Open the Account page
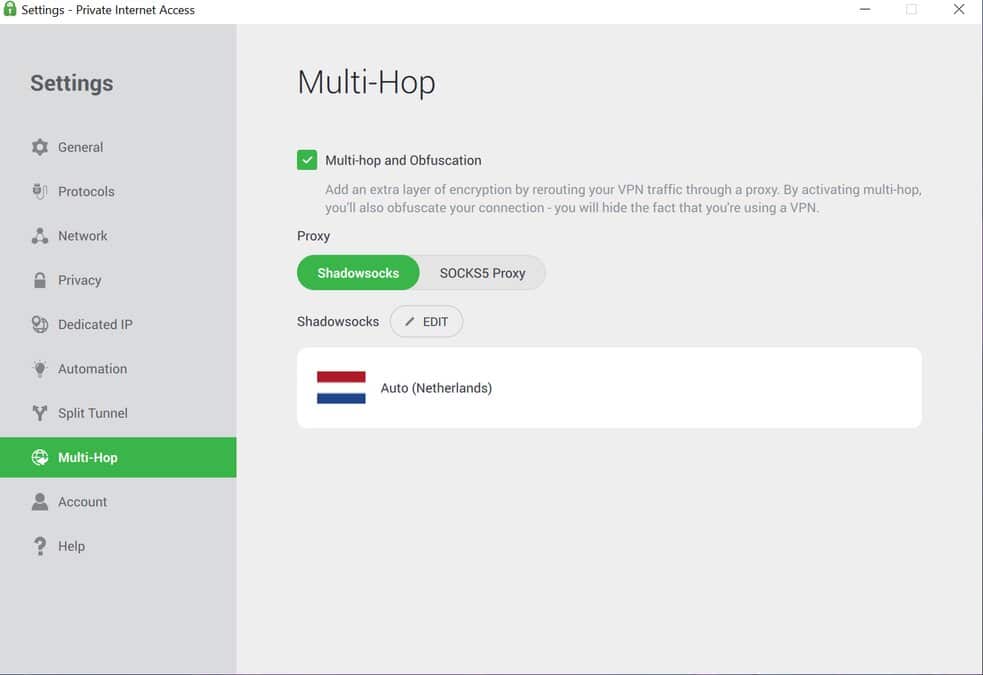This screenshot has width=983, height=675. pyautogui.click(x=118, y=501)
